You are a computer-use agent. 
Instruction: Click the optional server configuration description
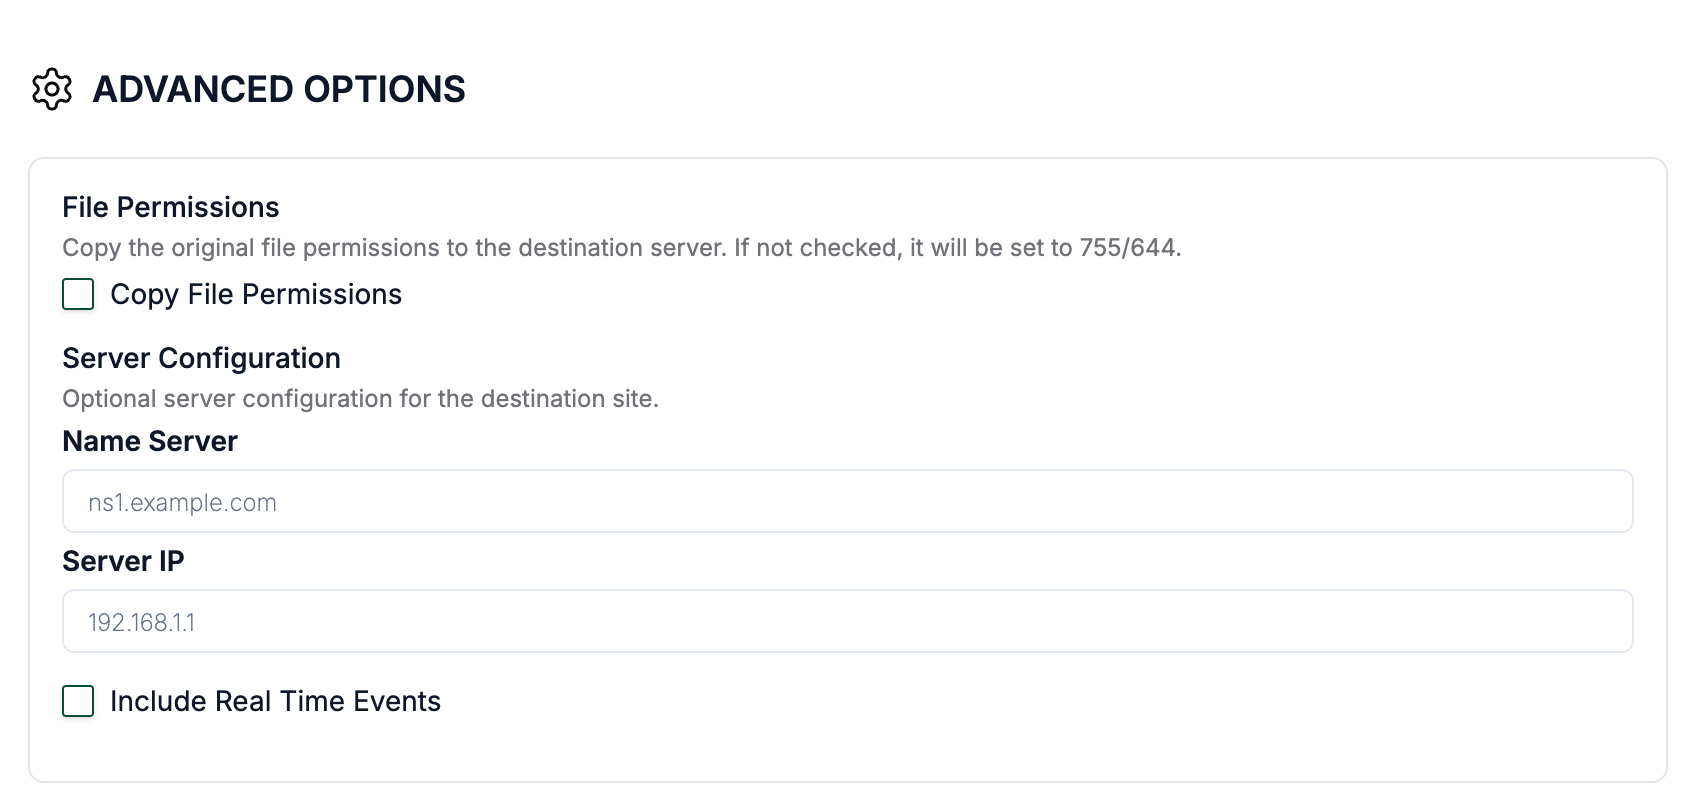361,398
